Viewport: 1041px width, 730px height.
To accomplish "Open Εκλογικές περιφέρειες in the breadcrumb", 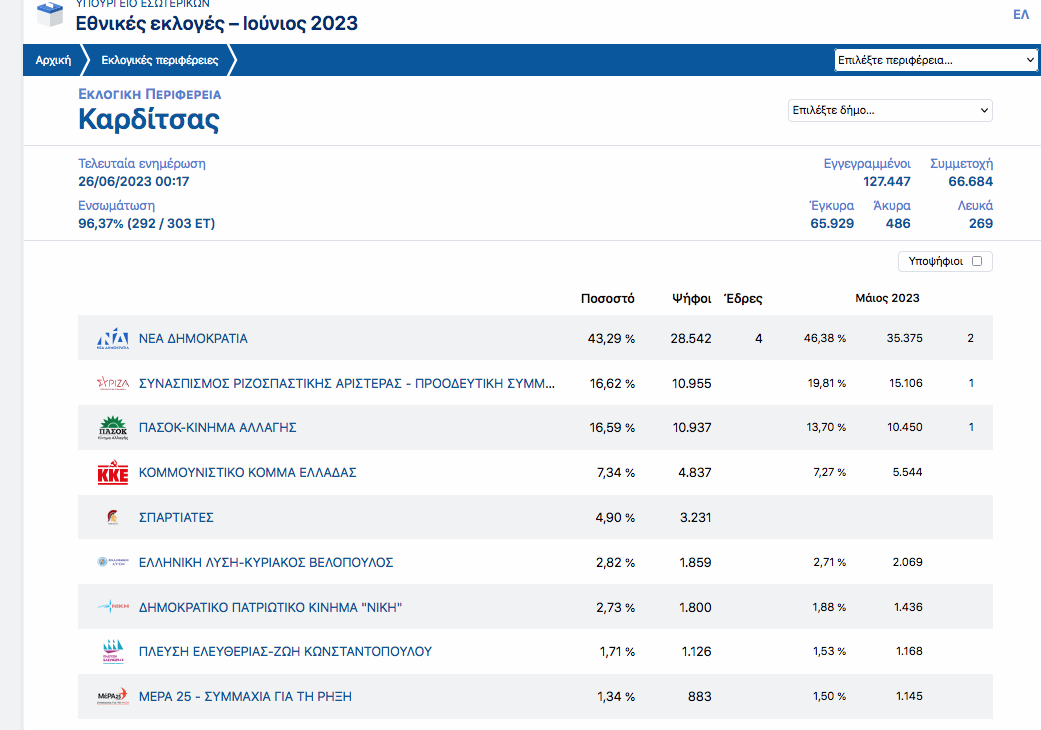I will click(x=159, y=60).
